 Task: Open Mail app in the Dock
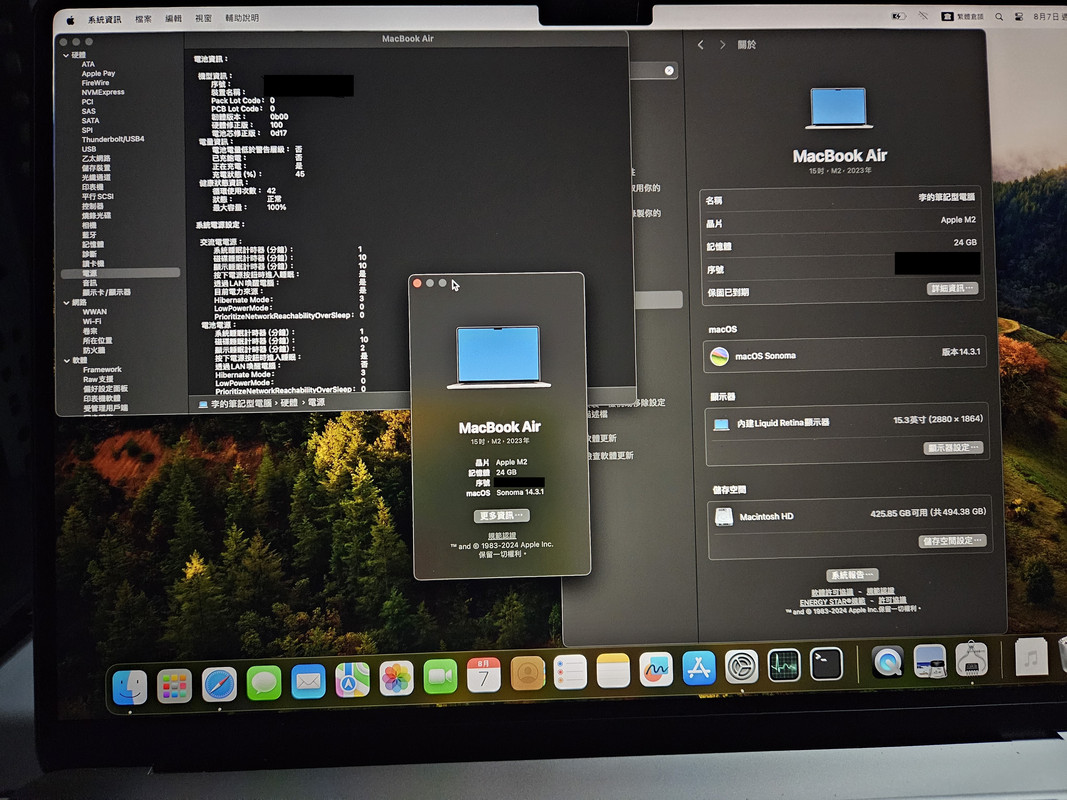click(x=308, y=682)
